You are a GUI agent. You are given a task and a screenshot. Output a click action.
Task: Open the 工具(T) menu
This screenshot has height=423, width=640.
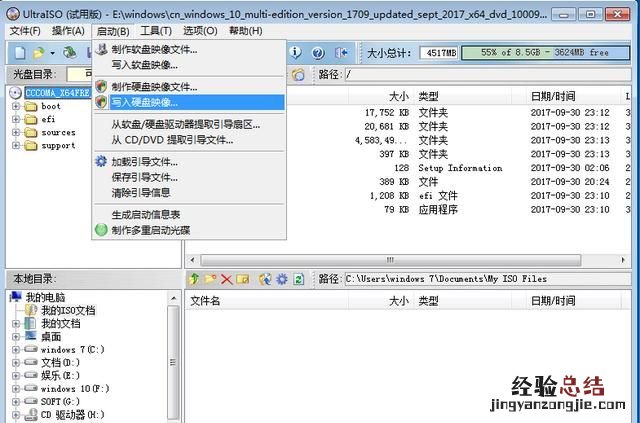[156, 31]
